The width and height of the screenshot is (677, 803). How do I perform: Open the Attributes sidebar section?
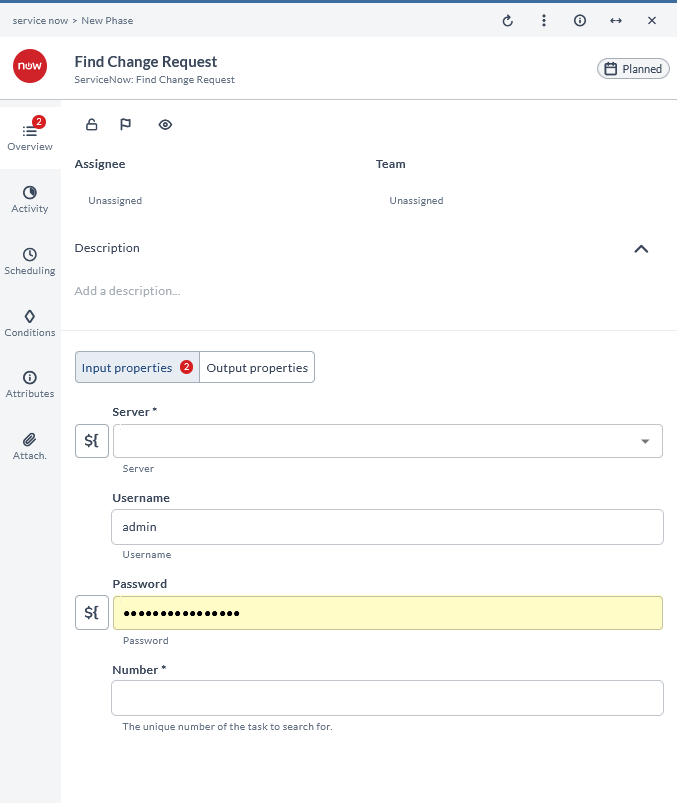(30, 383)
